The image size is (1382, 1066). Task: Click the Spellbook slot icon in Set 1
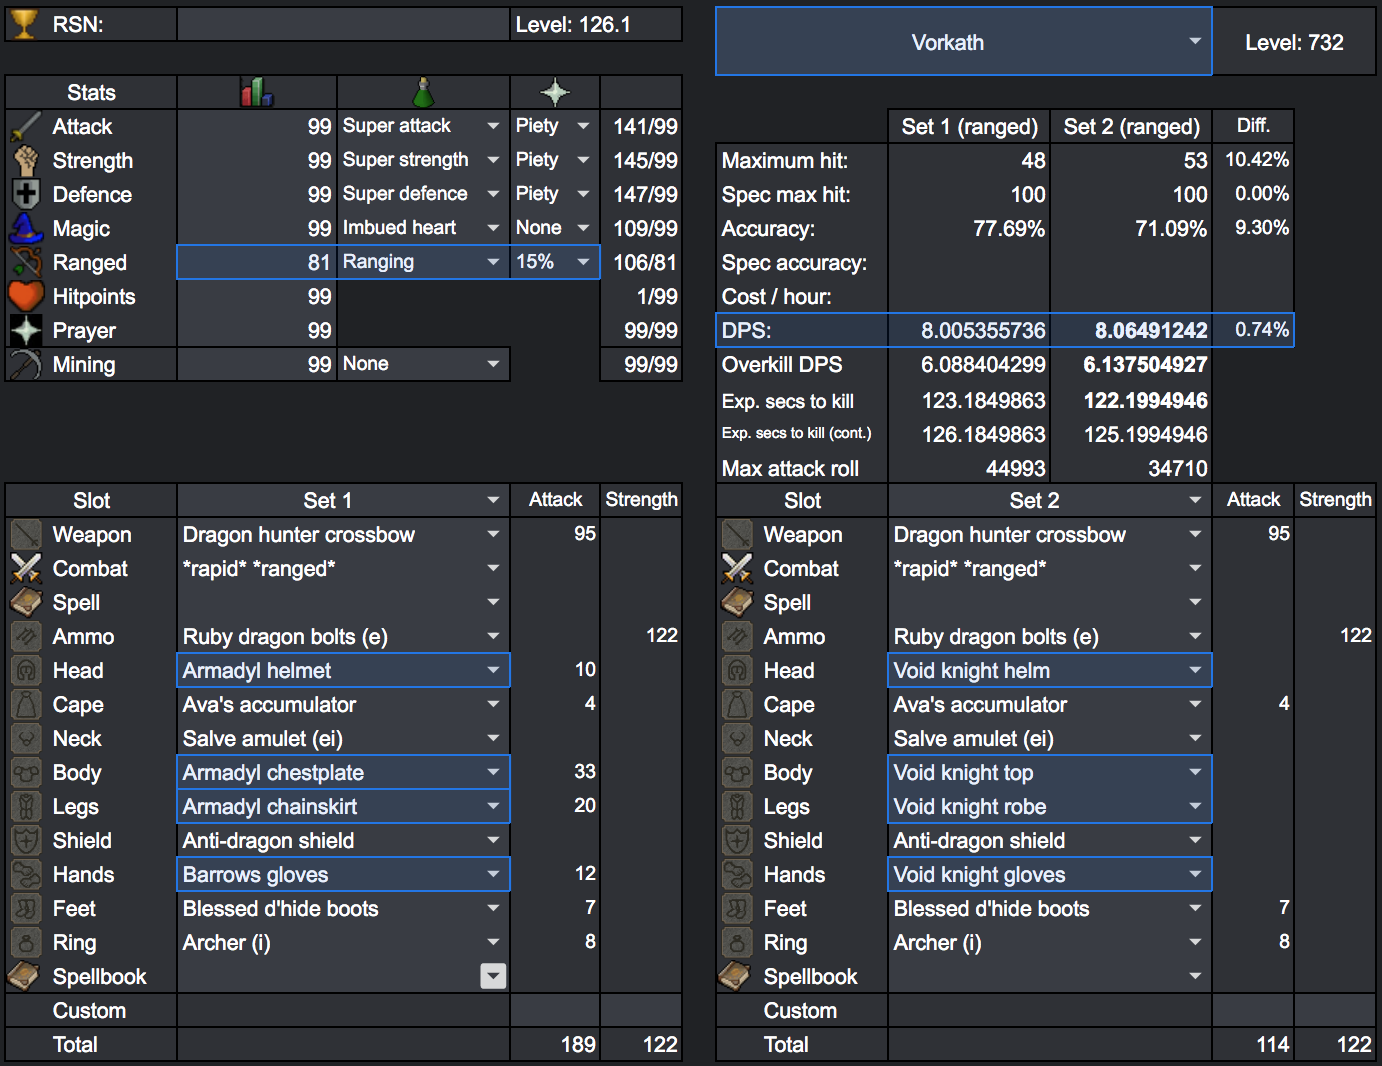[x=26, y=976]
